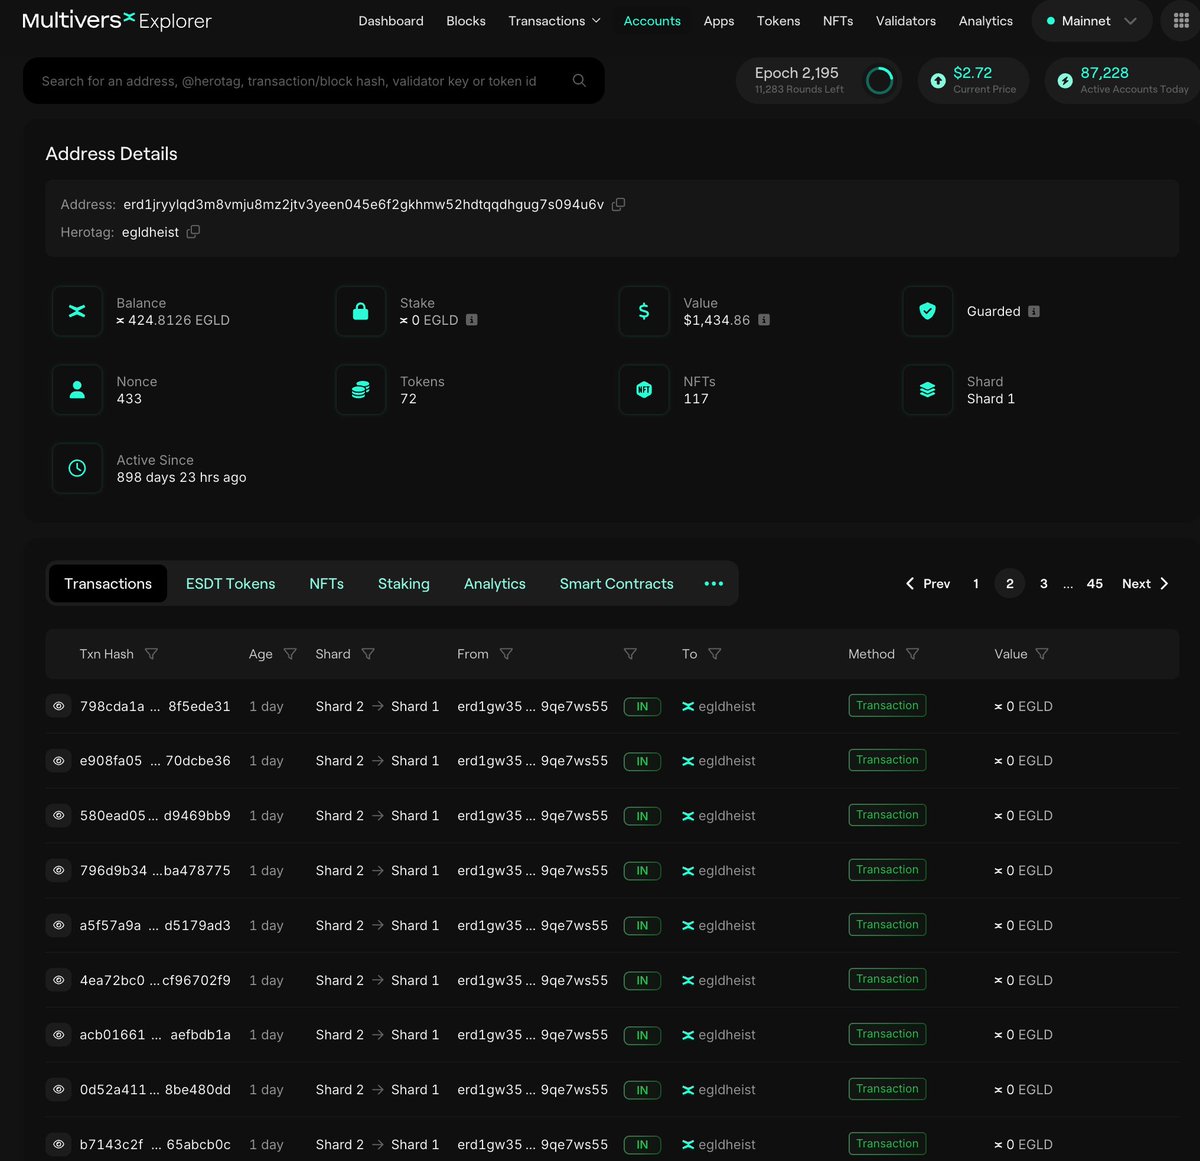The height and width of the screenshot is (1161, 1200).
Task: Open transaction hash 798cda1a ... 8f5ede31
Action: [x=155, y=706]
